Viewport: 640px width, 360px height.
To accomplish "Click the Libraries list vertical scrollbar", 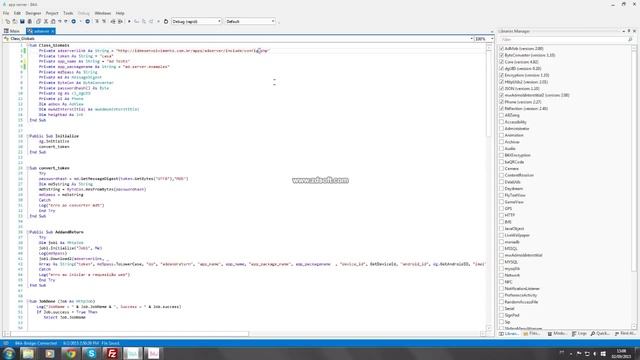I will (x=634, y=187).
